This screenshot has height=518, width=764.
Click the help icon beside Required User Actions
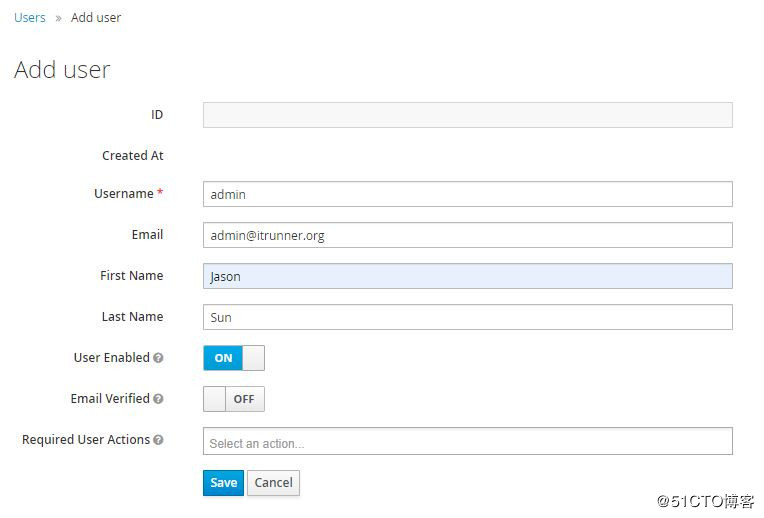pyautogui.click(x=158, y=440)
